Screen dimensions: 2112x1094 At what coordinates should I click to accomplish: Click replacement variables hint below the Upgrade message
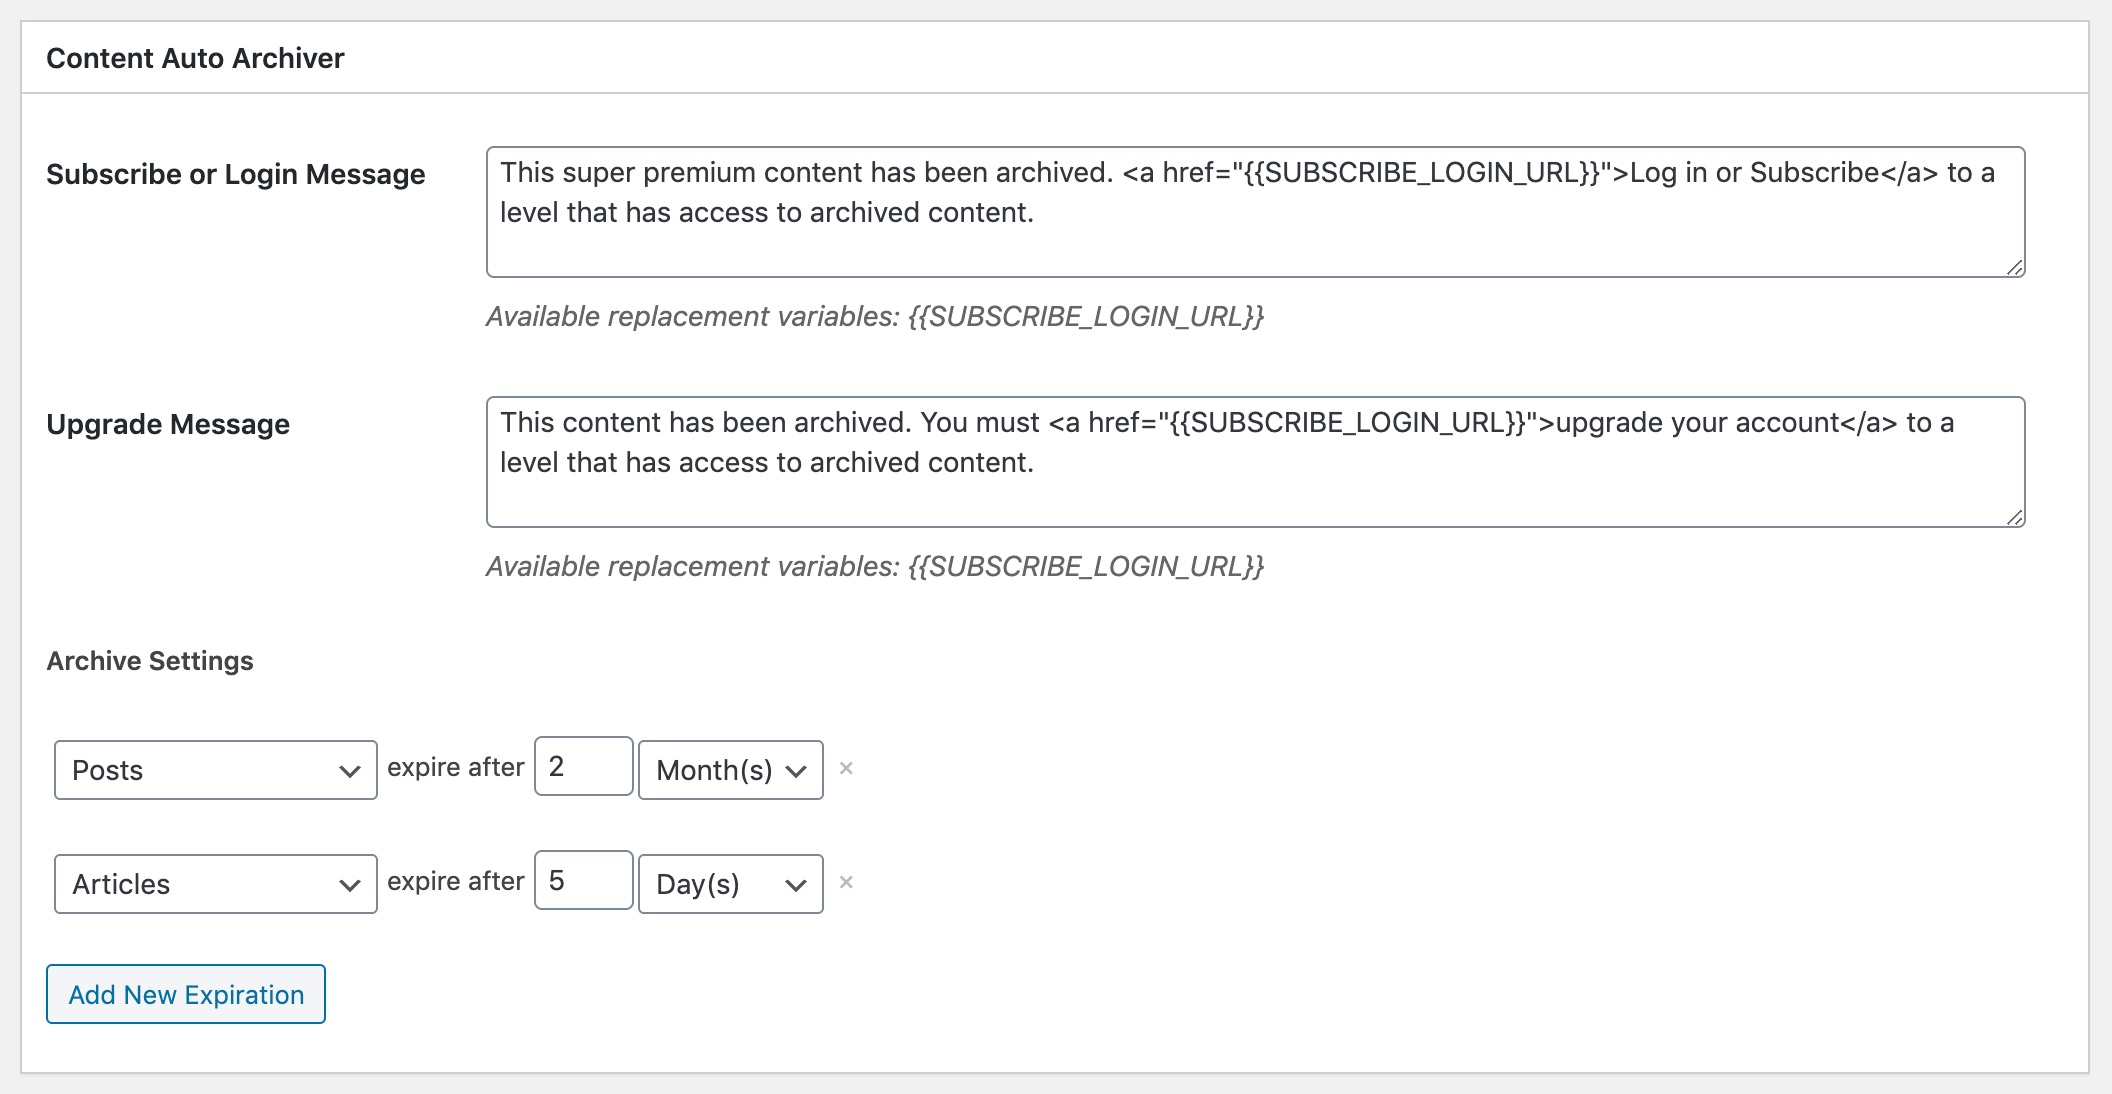[875, 566]
